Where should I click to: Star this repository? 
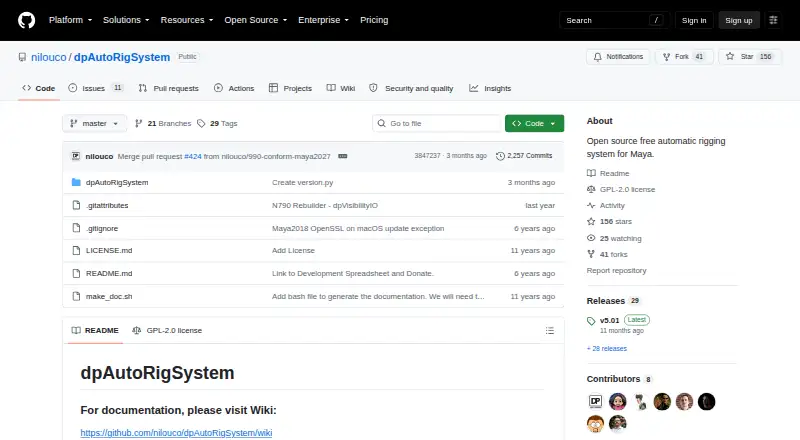point(749,57)
